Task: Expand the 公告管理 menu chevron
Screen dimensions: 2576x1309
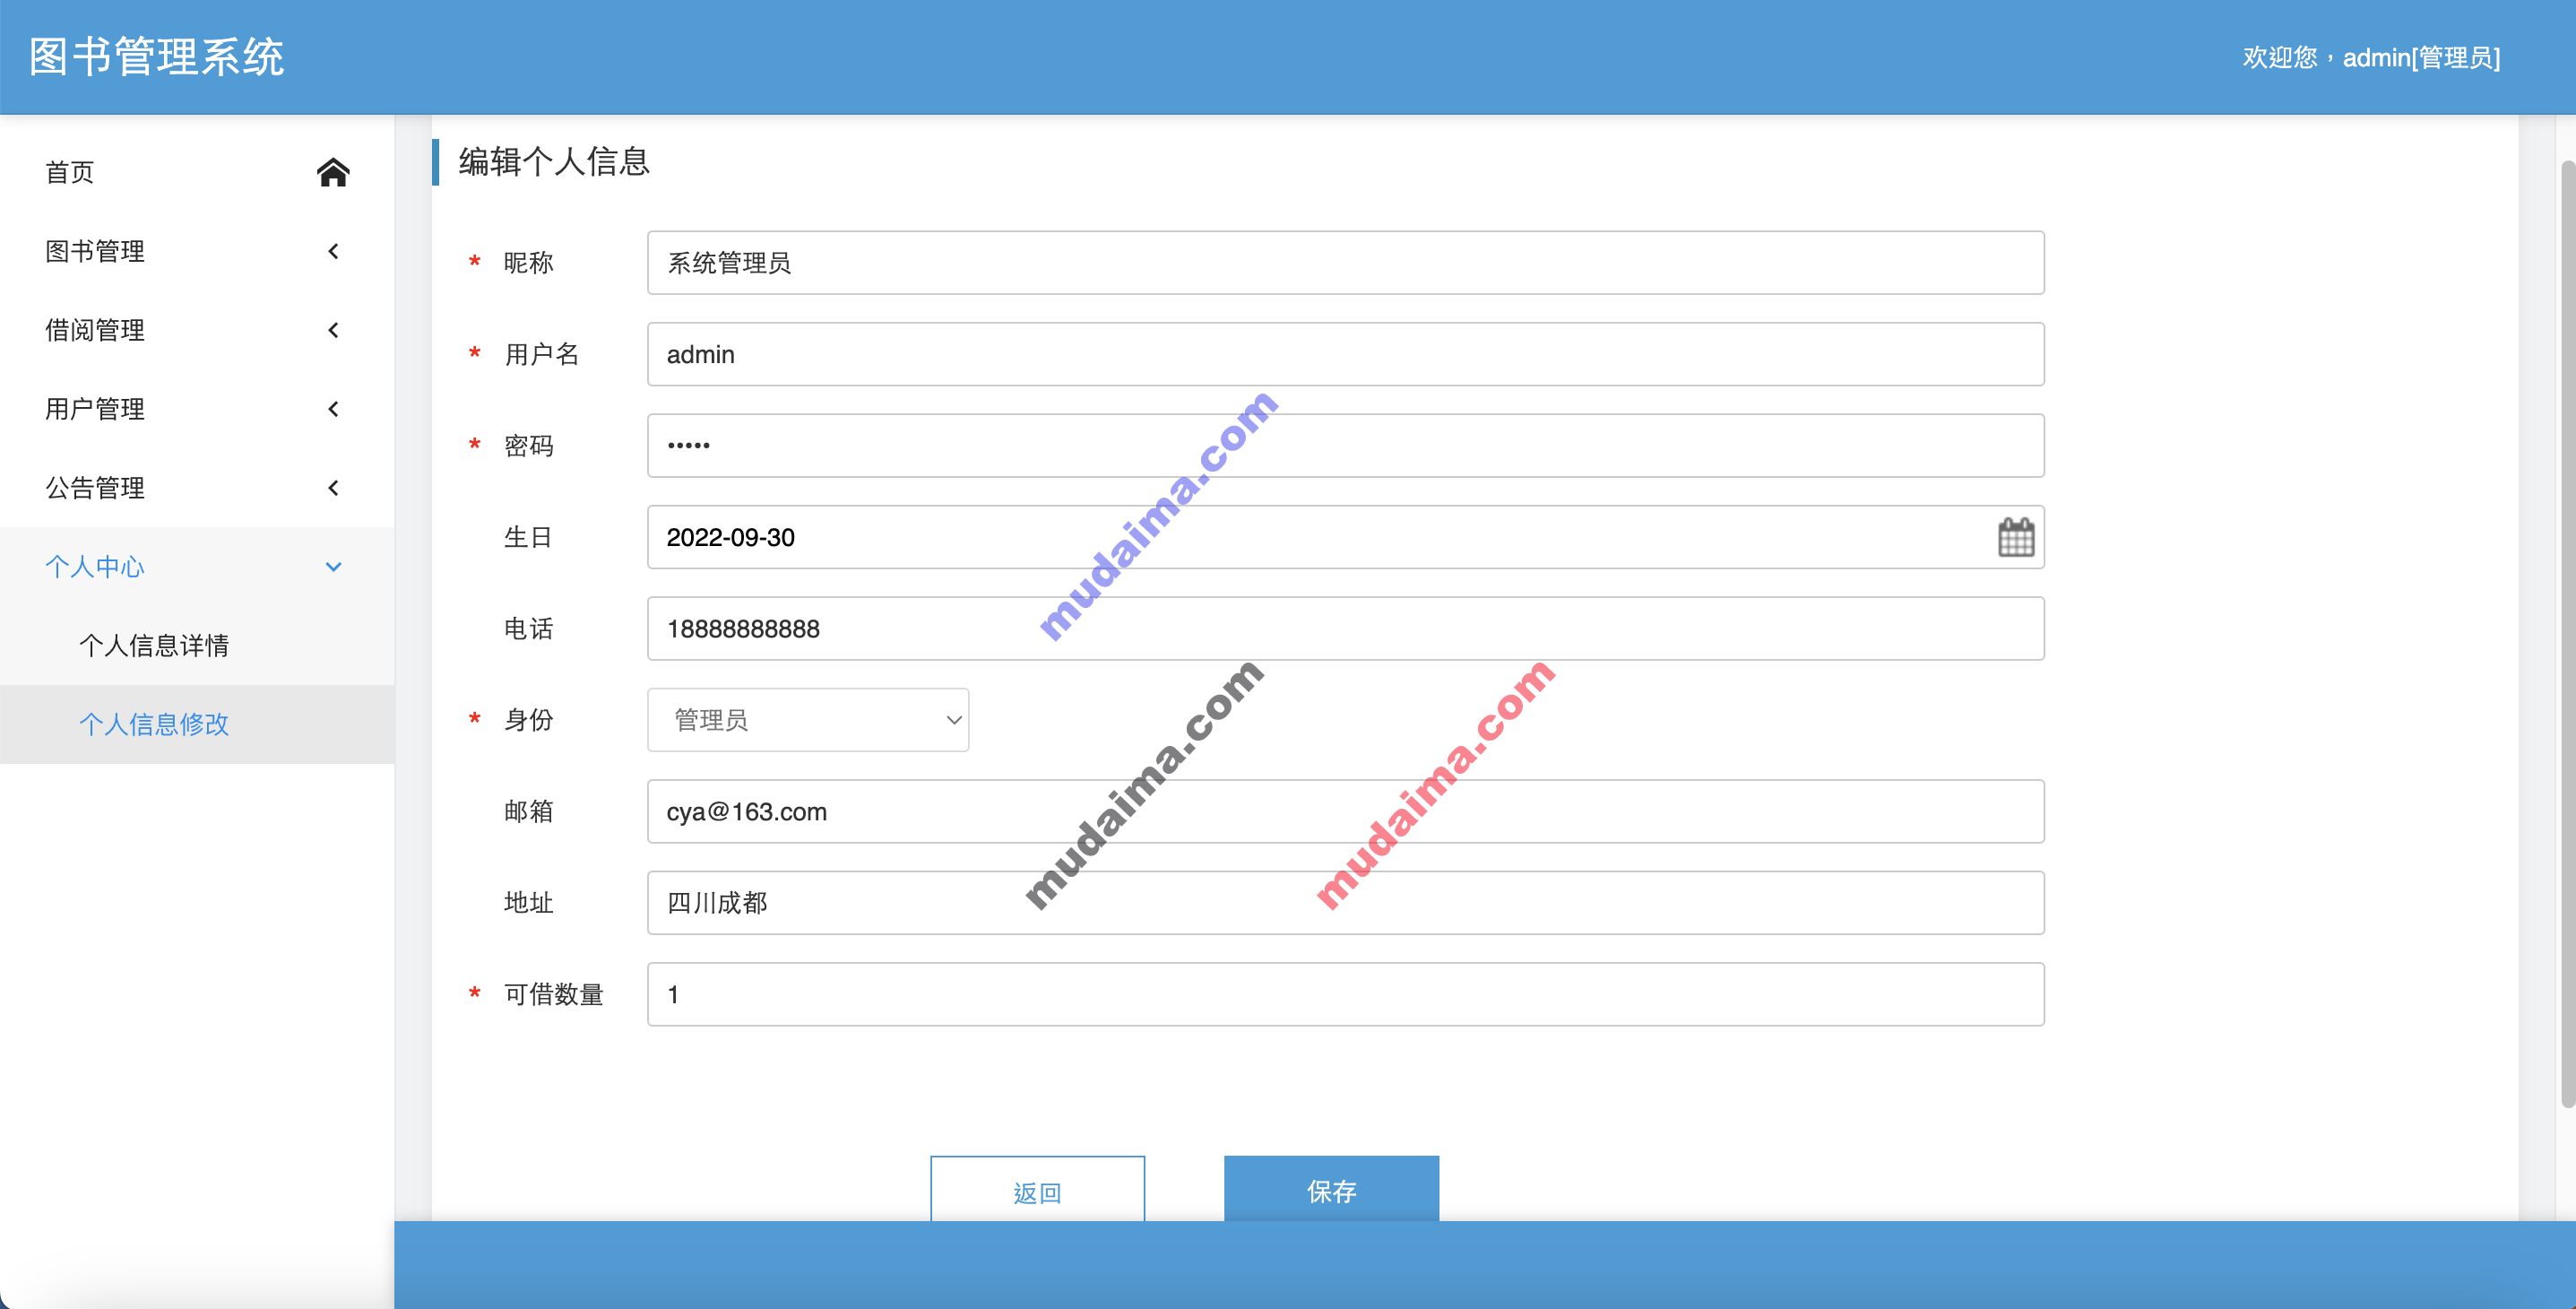Action: click(333, 488)
